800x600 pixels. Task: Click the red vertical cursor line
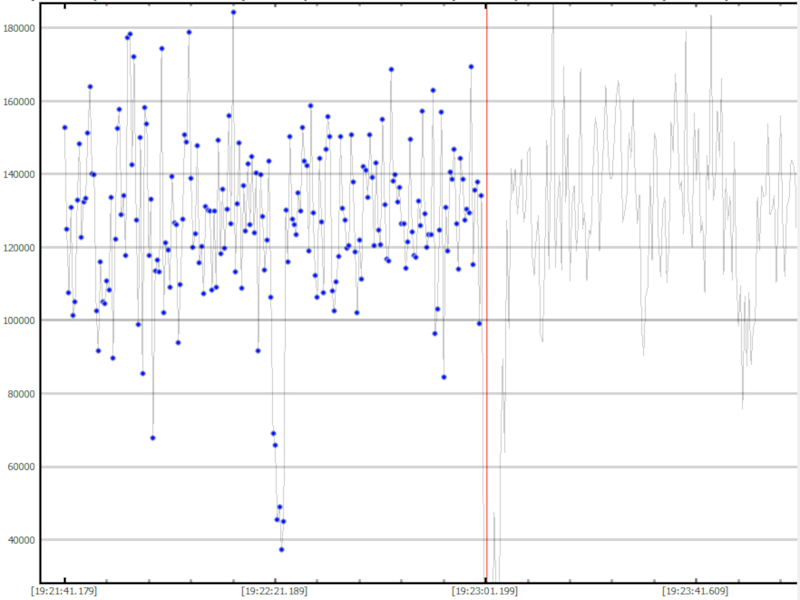tap(487, 300)
